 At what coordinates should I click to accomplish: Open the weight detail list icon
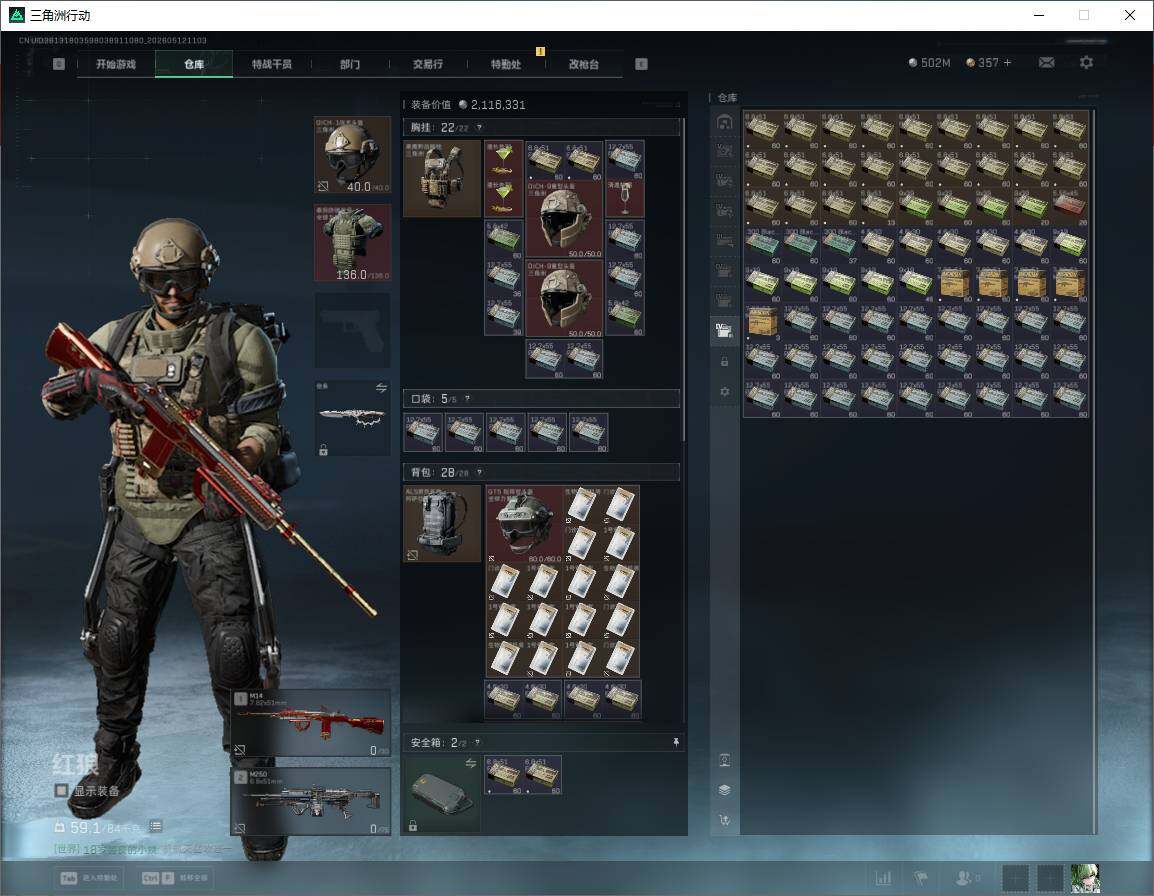coord(155,827)
